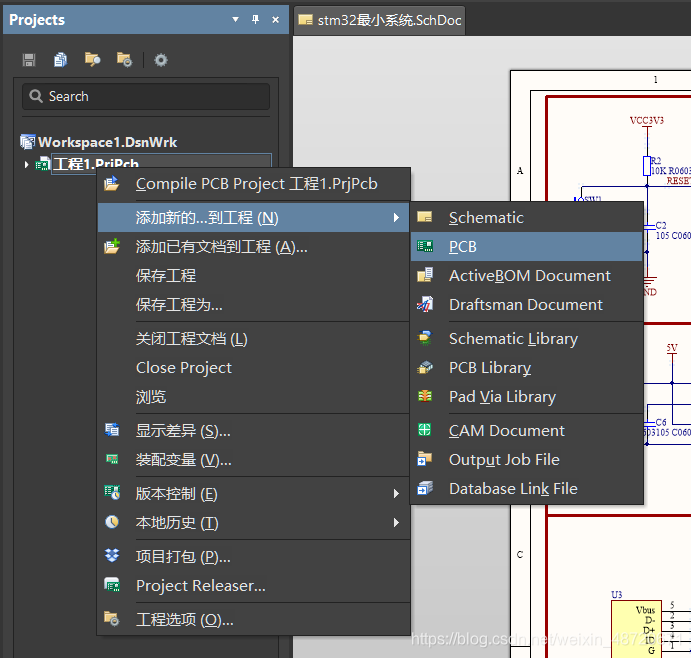Click the PCB Library icon
The height and width of the screenshot is (658, 691).
click(x=425, y=367)
